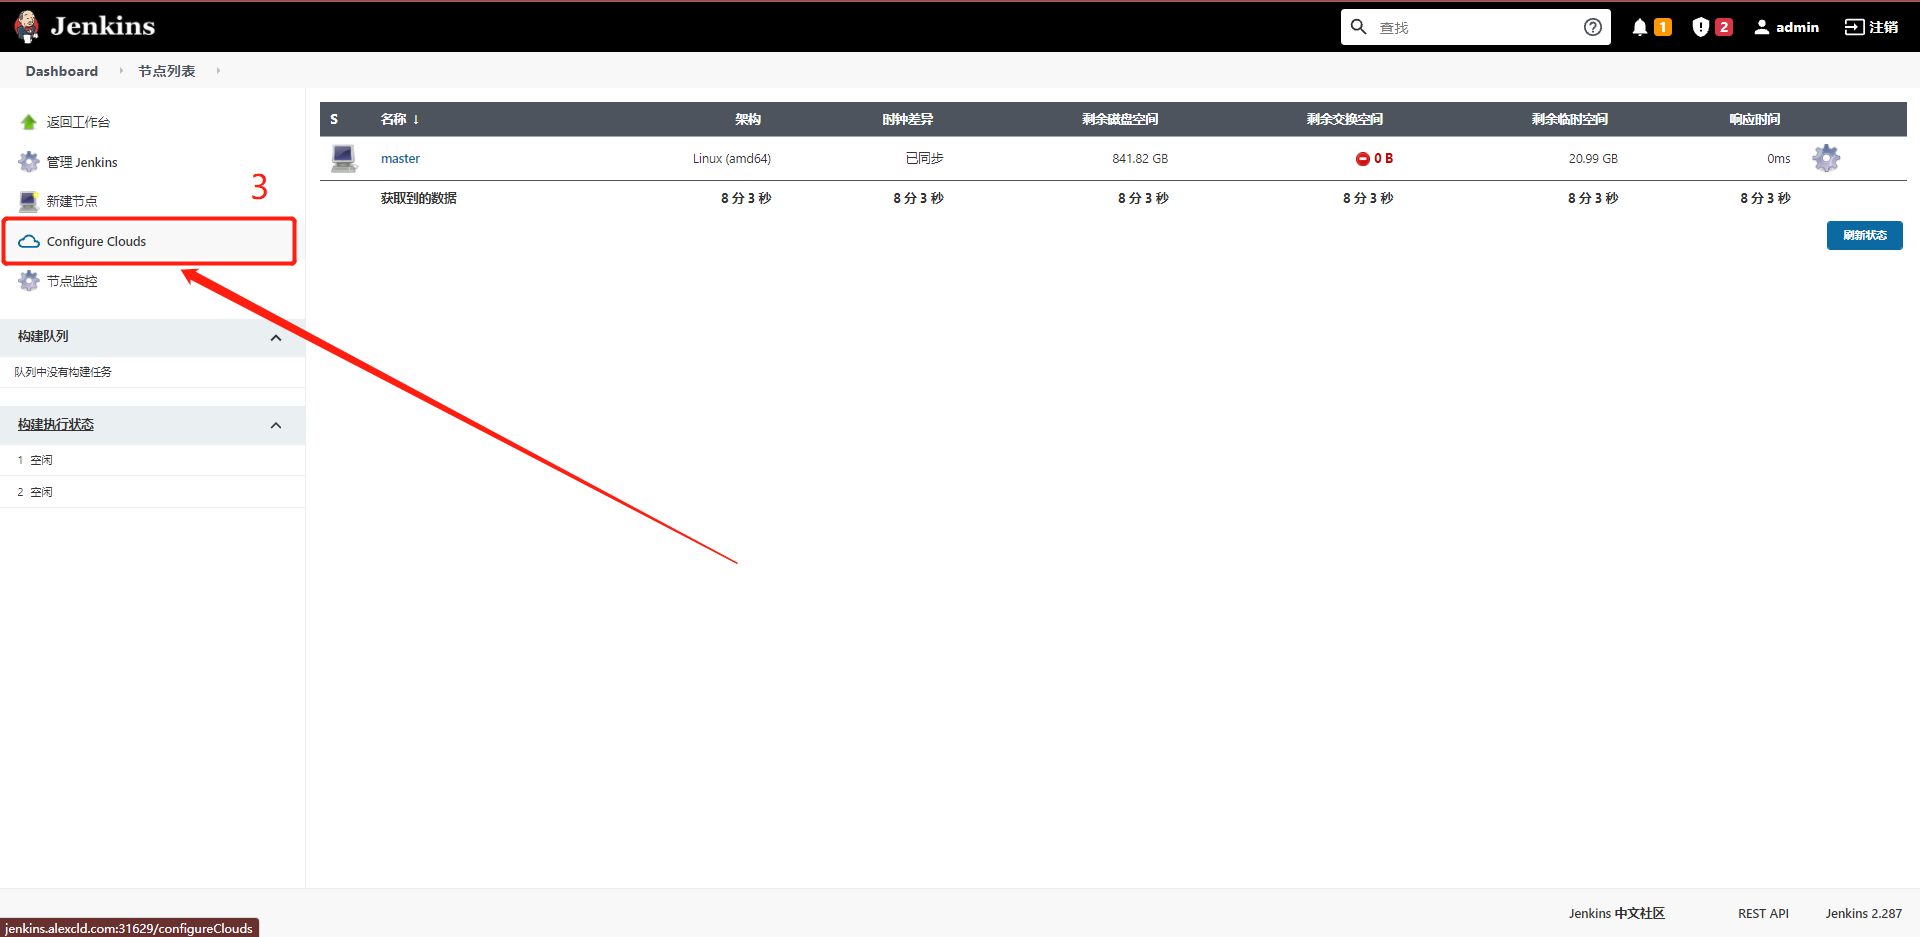Click Jenkins 2.287 version link

point(1863,913)
